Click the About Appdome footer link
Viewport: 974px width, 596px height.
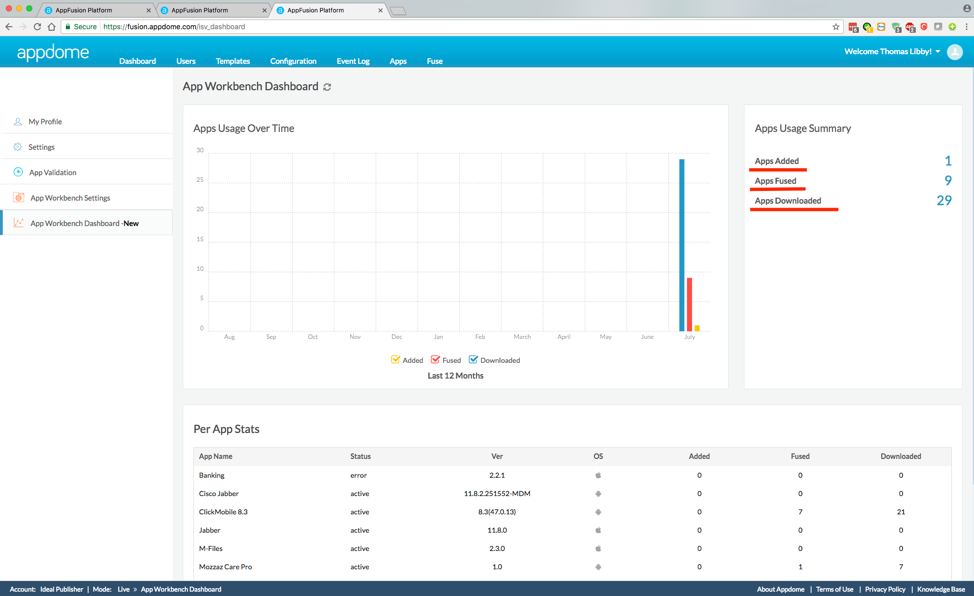(x=780, y=589)
